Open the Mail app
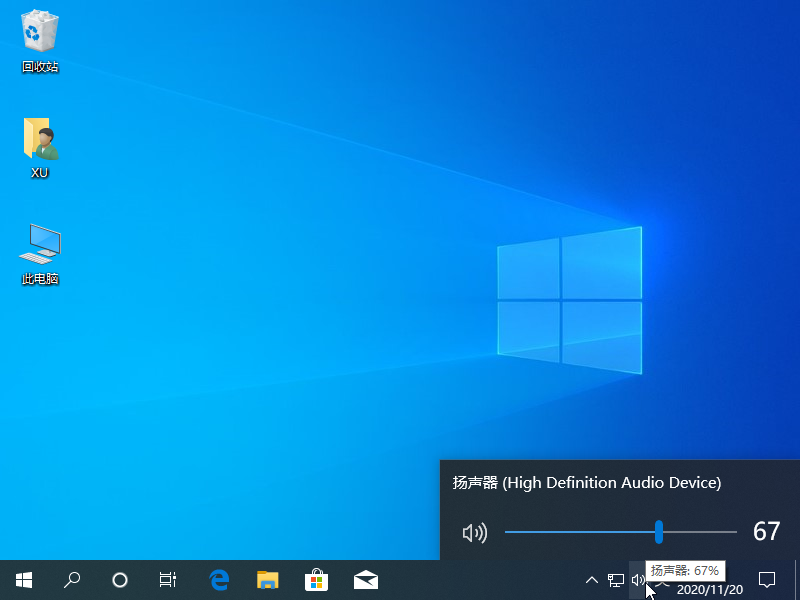The height and width of the screenshot is (600, 800). (365, 580)
